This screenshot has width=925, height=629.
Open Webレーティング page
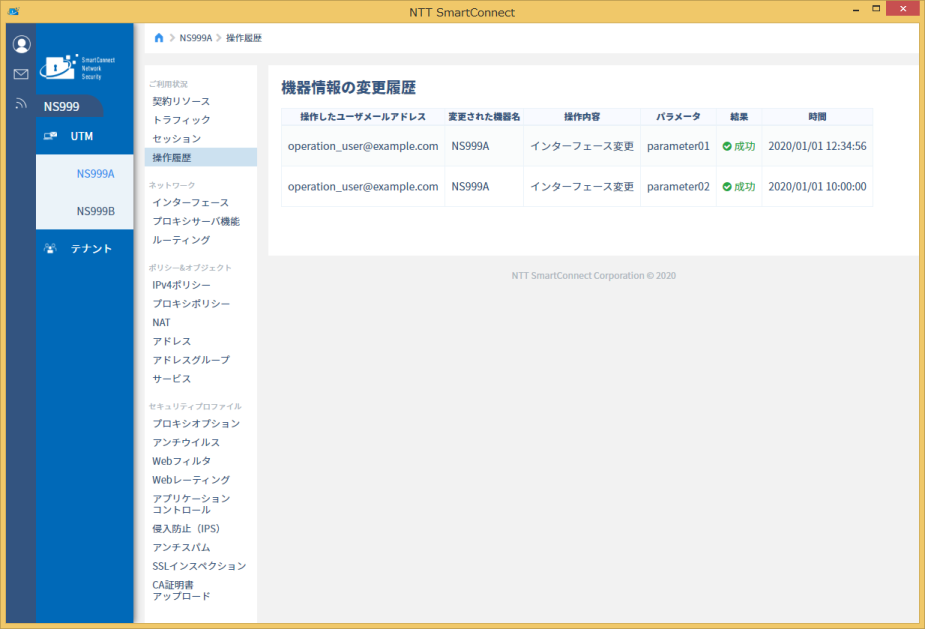tap(191, 480)
